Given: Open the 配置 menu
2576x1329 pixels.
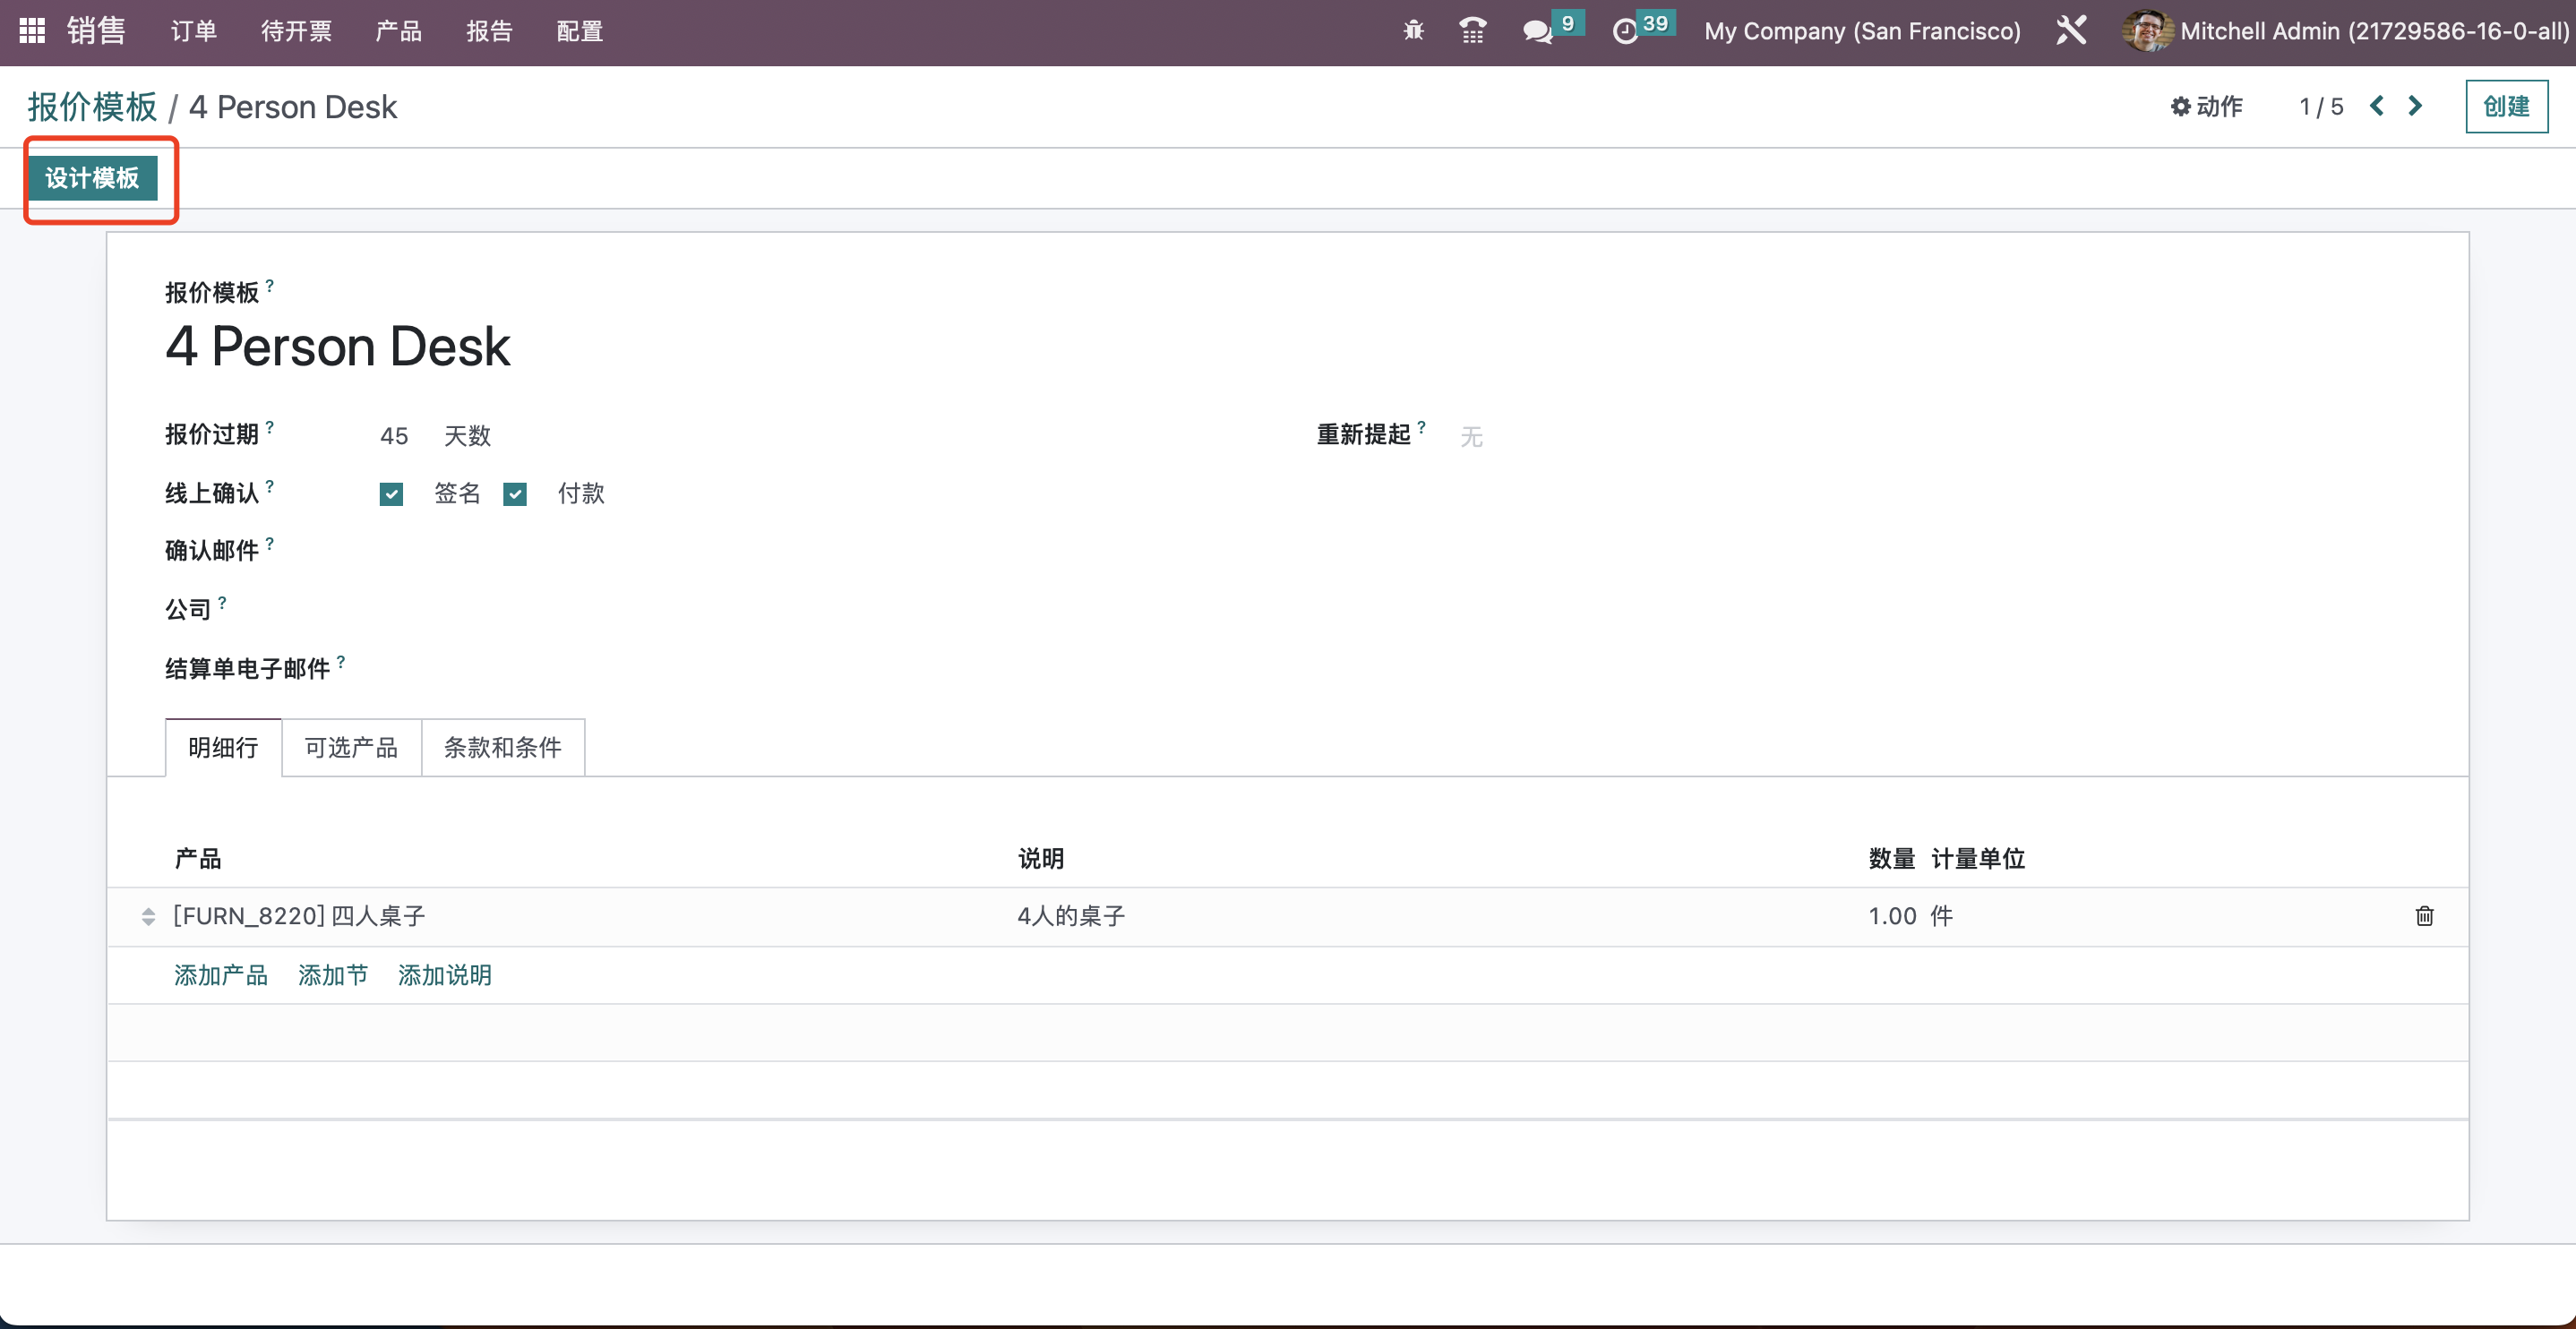Looking at the screenshot, I should tap(580, 31).
